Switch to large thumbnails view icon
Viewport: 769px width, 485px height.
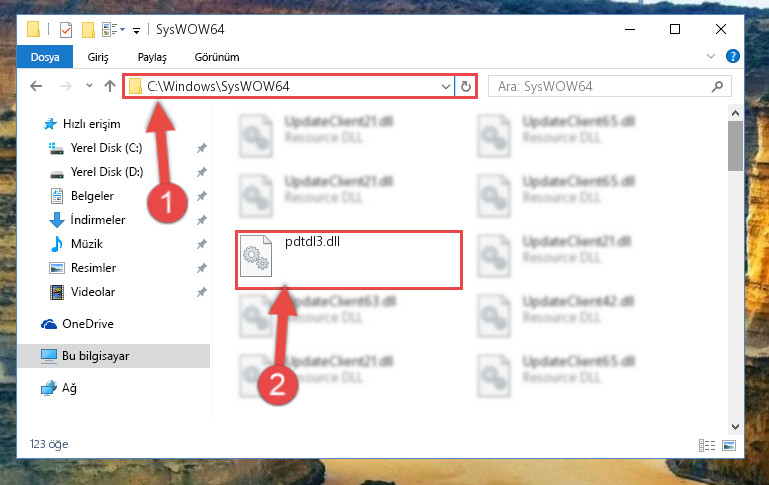click(x=729, y=445)
